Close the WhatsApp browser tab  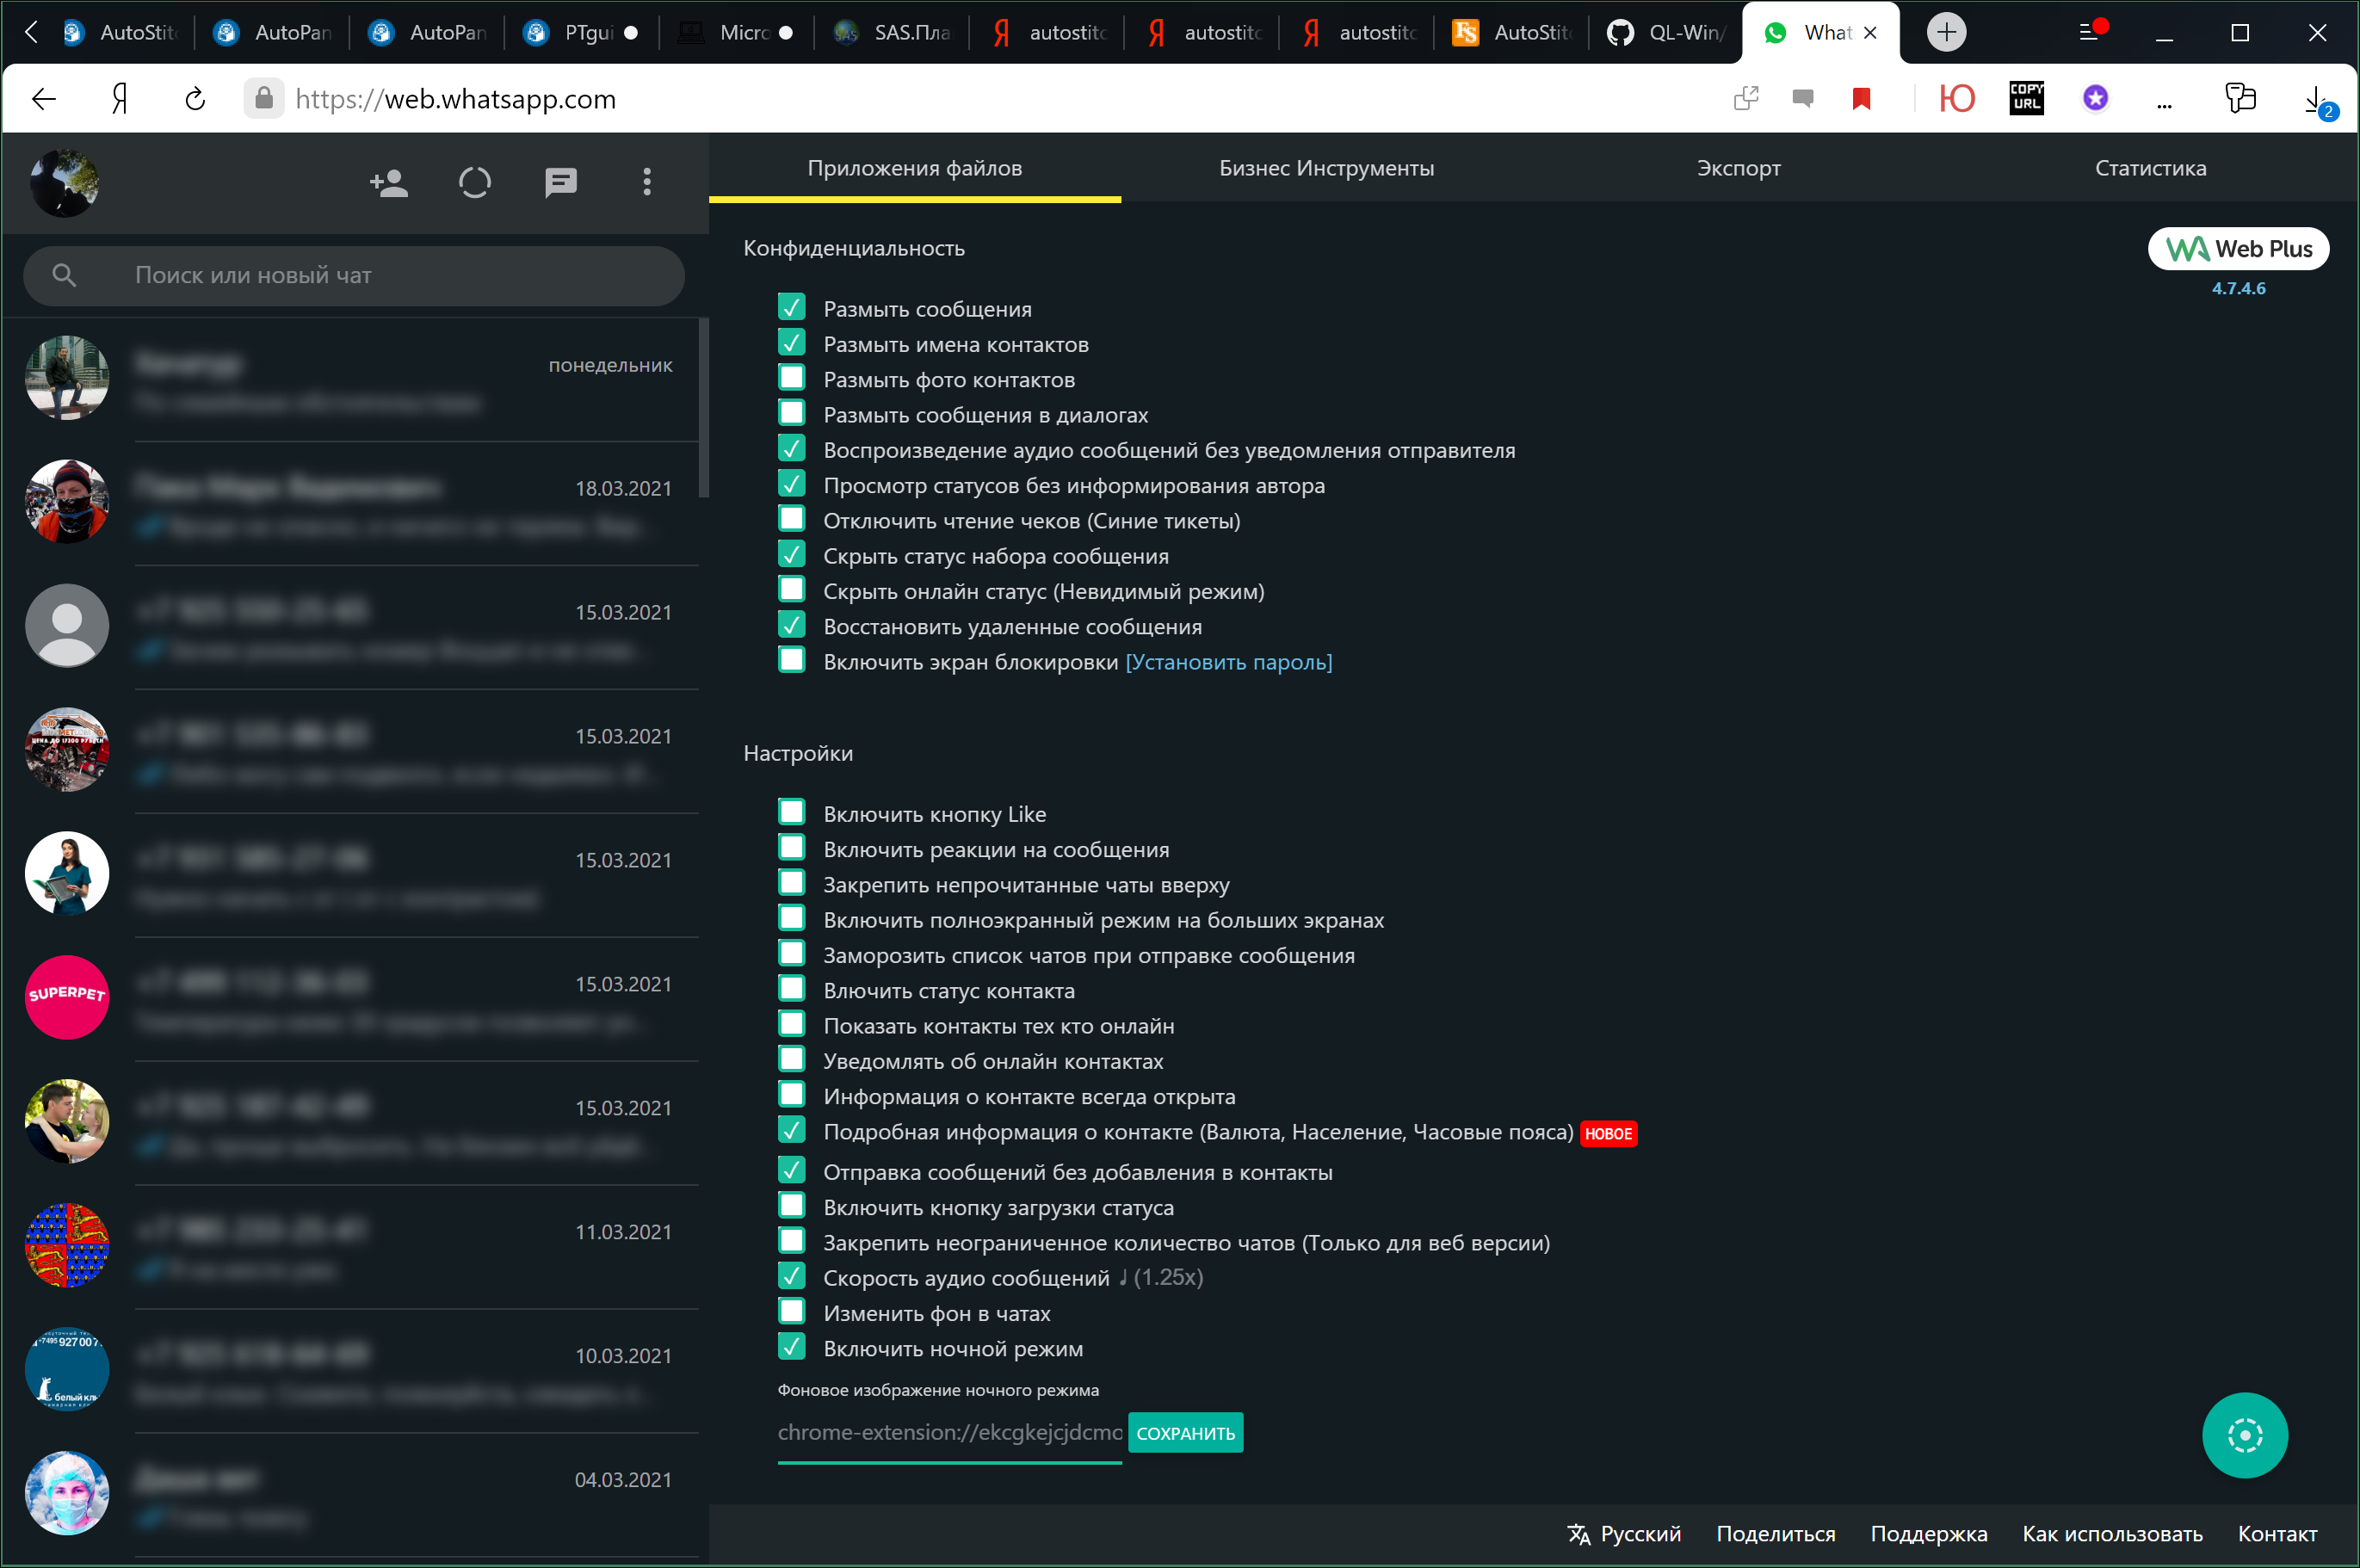pyautogui.click(x=1870, y=33)
